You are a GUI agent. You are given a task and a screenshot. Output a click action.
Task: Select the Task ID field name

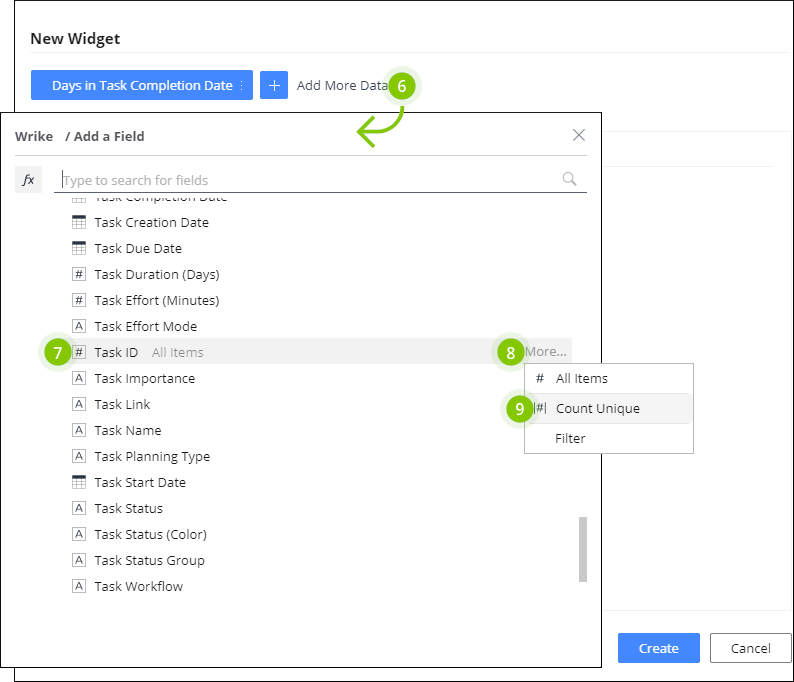click(116, 352)
